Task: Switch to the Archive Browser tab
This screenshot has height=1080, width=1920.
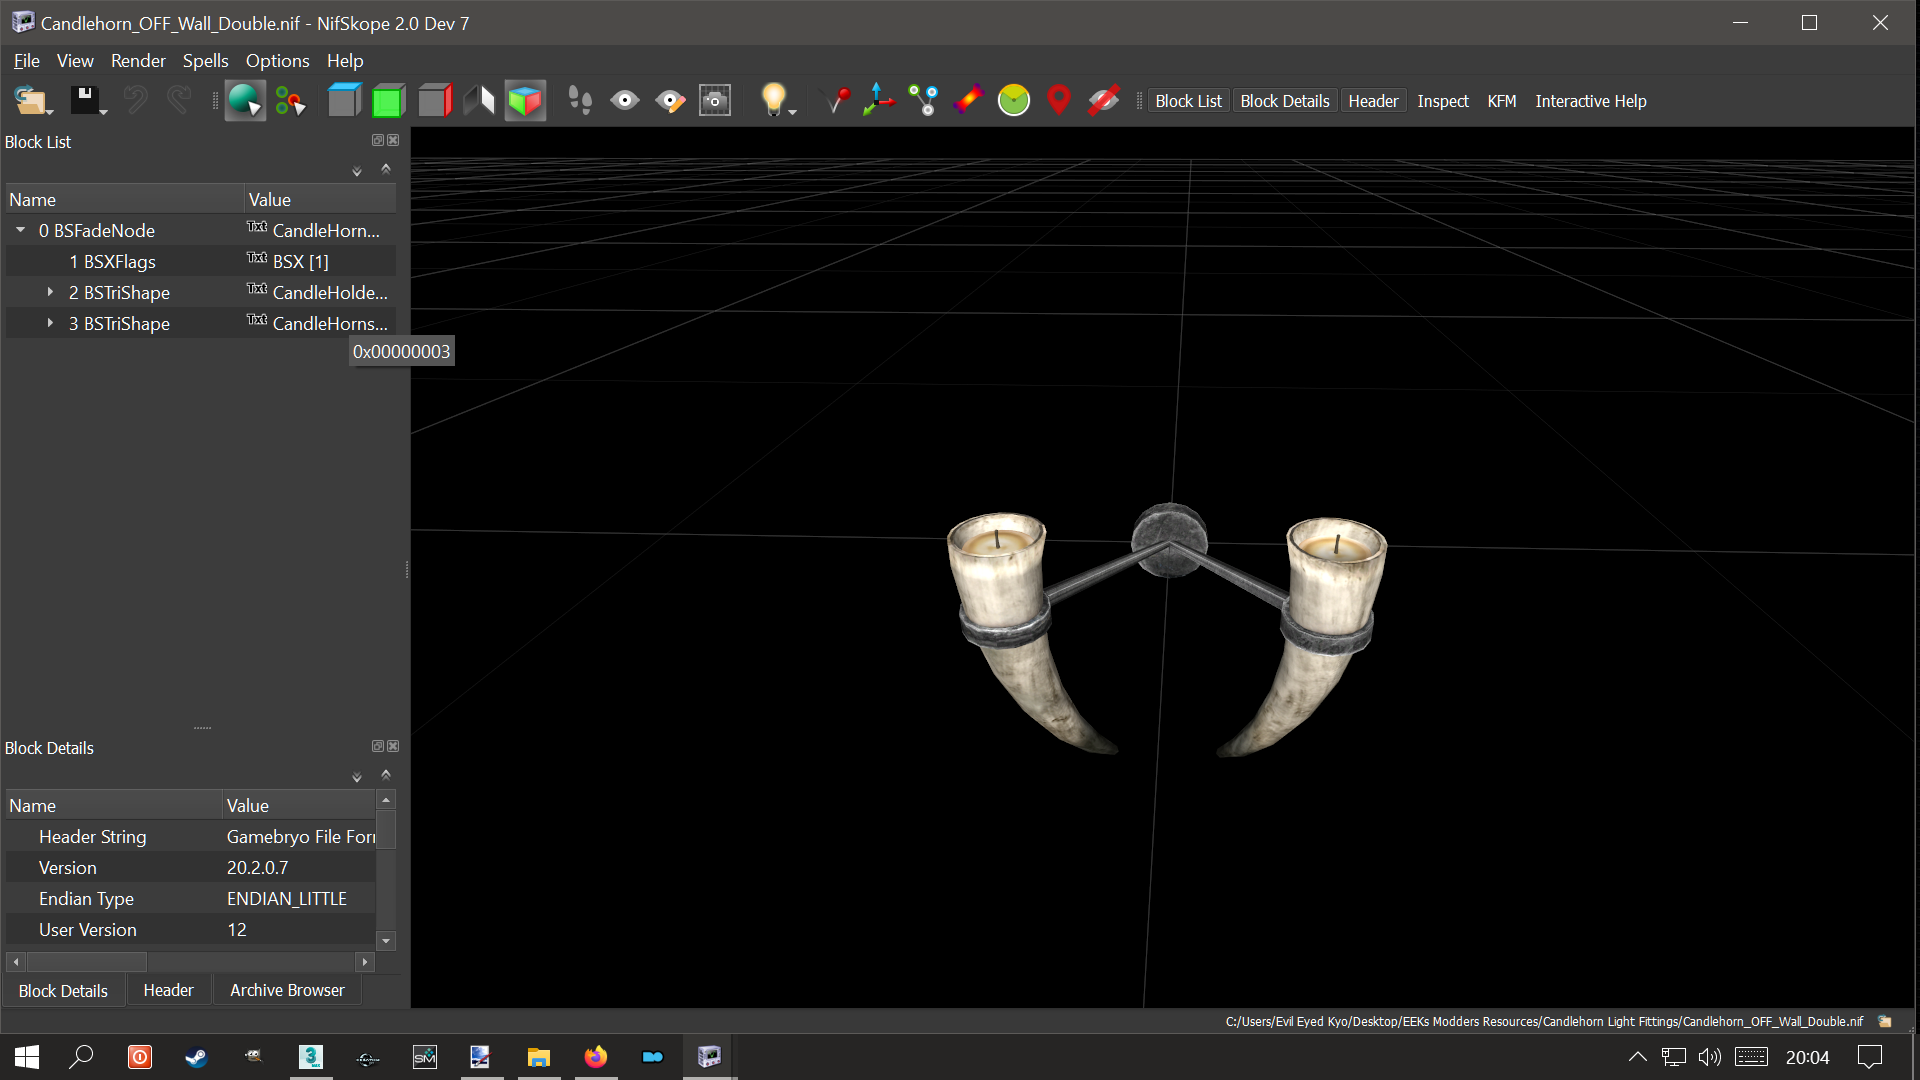Action: [287, 990]
